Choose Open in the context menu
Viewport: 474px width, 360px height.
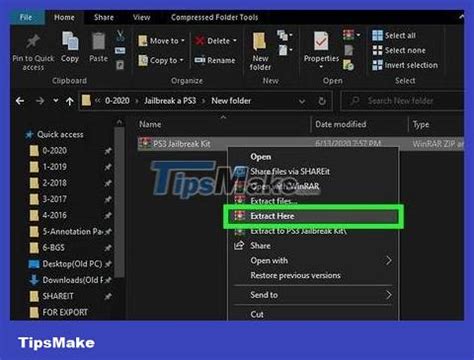(261, 157)
